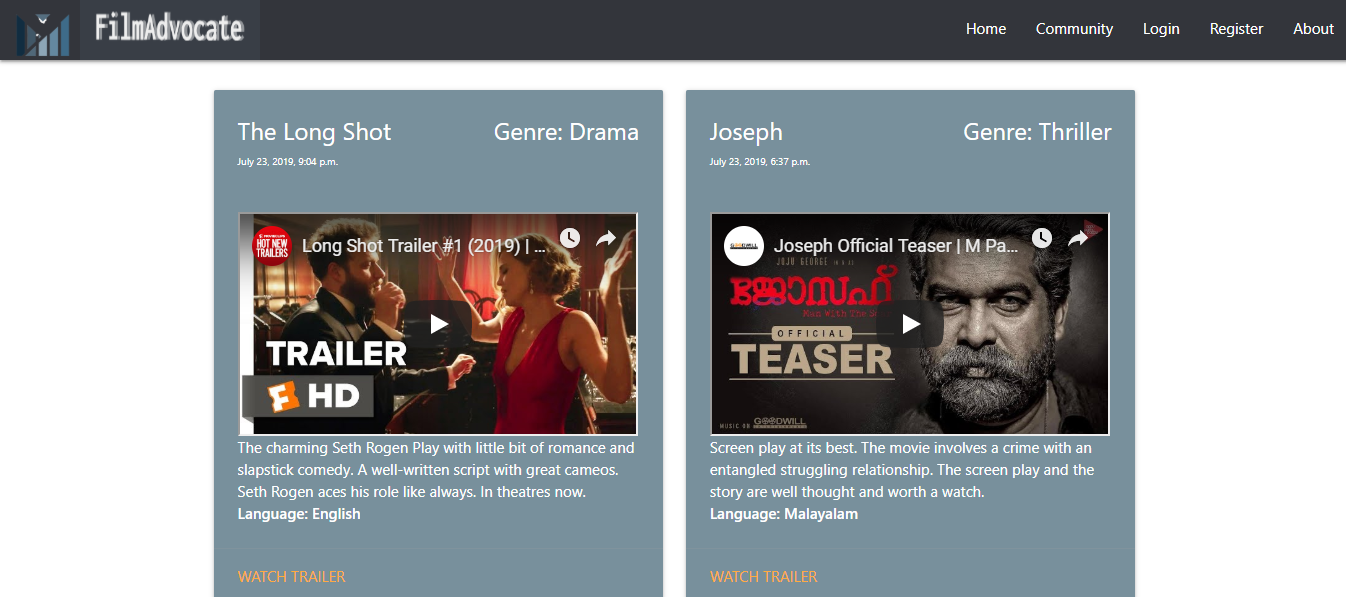Image resolution: width=1346 pixels, height=597 pixels.
Task: Click Watch Later clock on Joseph video
Action: pyautogui.click(x=1041, y=238)
